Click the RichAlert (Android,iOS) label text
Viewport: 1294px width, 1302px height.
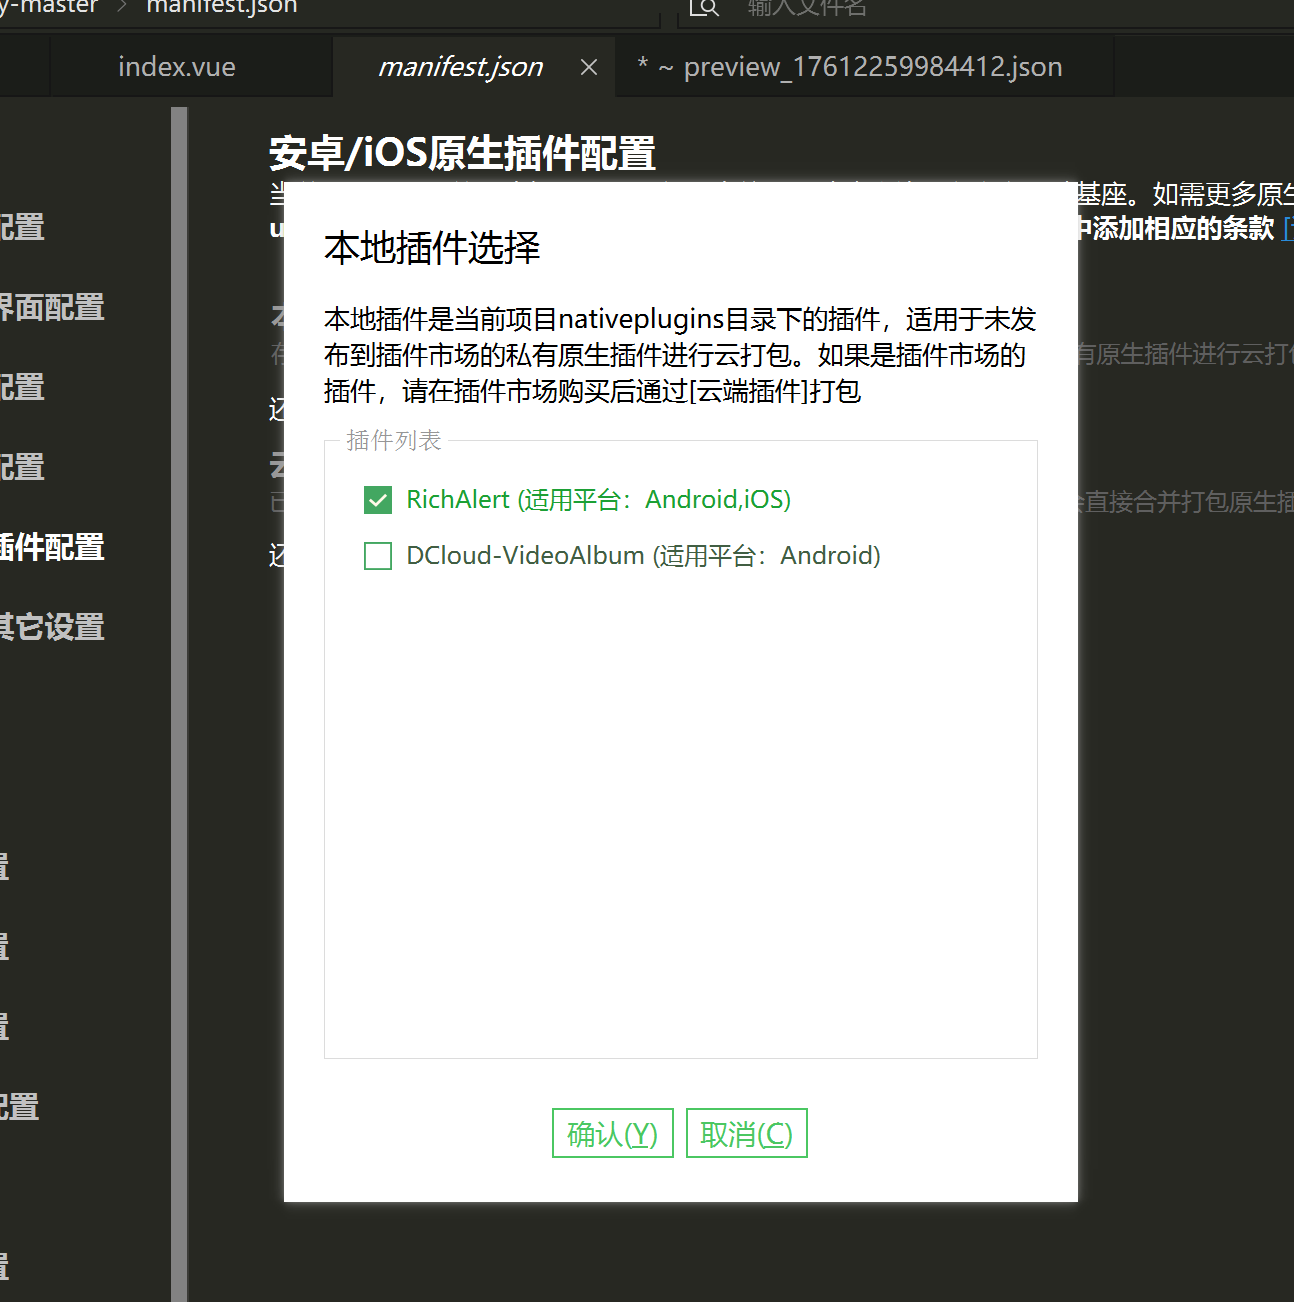(x=598, y=500)
